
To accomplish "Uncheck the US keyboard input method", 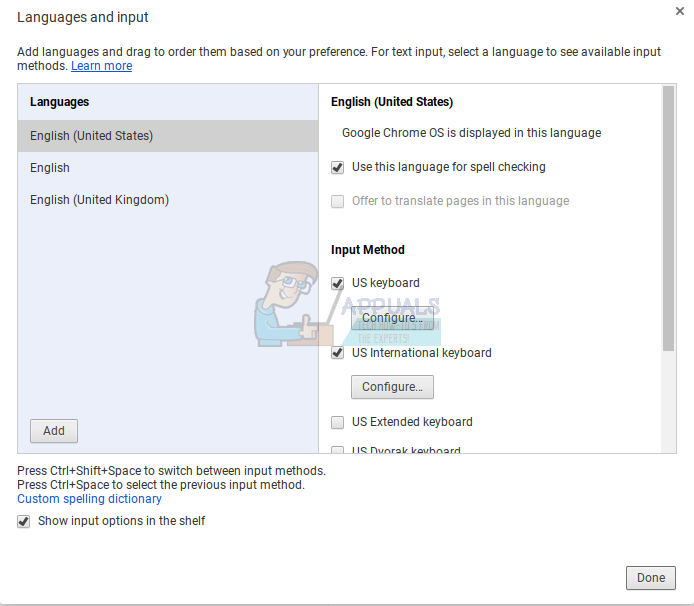I will pyautogui.click(x=338, y=283).
